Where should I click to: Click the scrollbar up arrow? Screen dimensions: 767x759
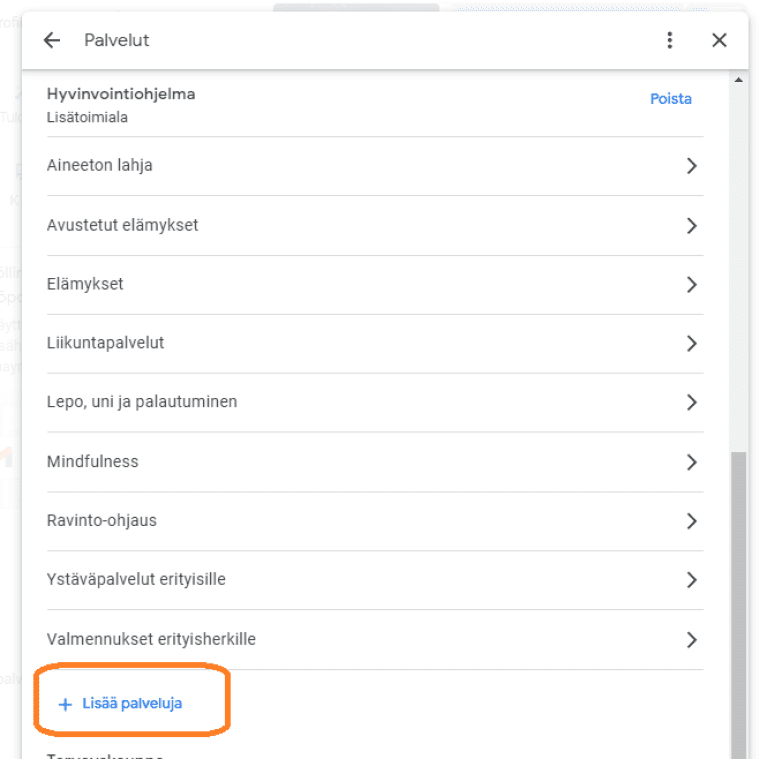pyautogui.click(x=739, y=79)
